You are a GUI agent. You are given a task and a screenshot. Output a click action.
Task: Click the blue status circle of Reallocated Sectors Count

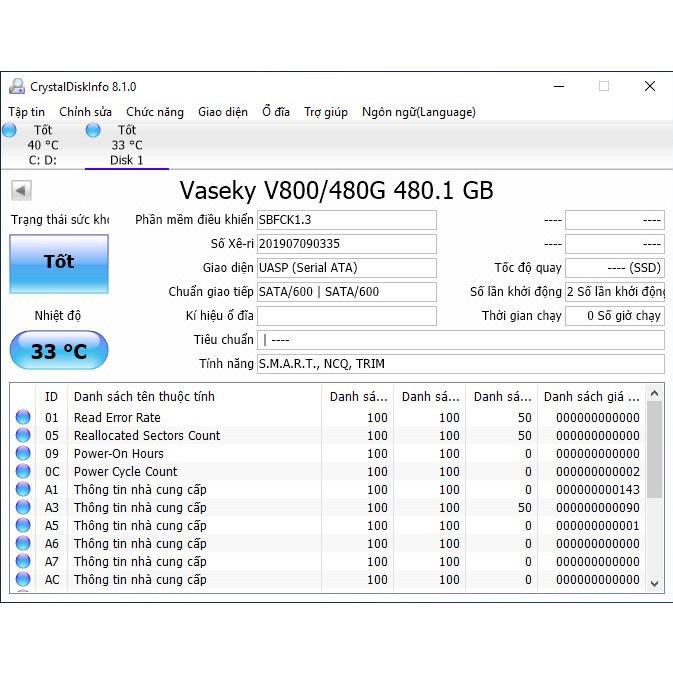[23, 435]
